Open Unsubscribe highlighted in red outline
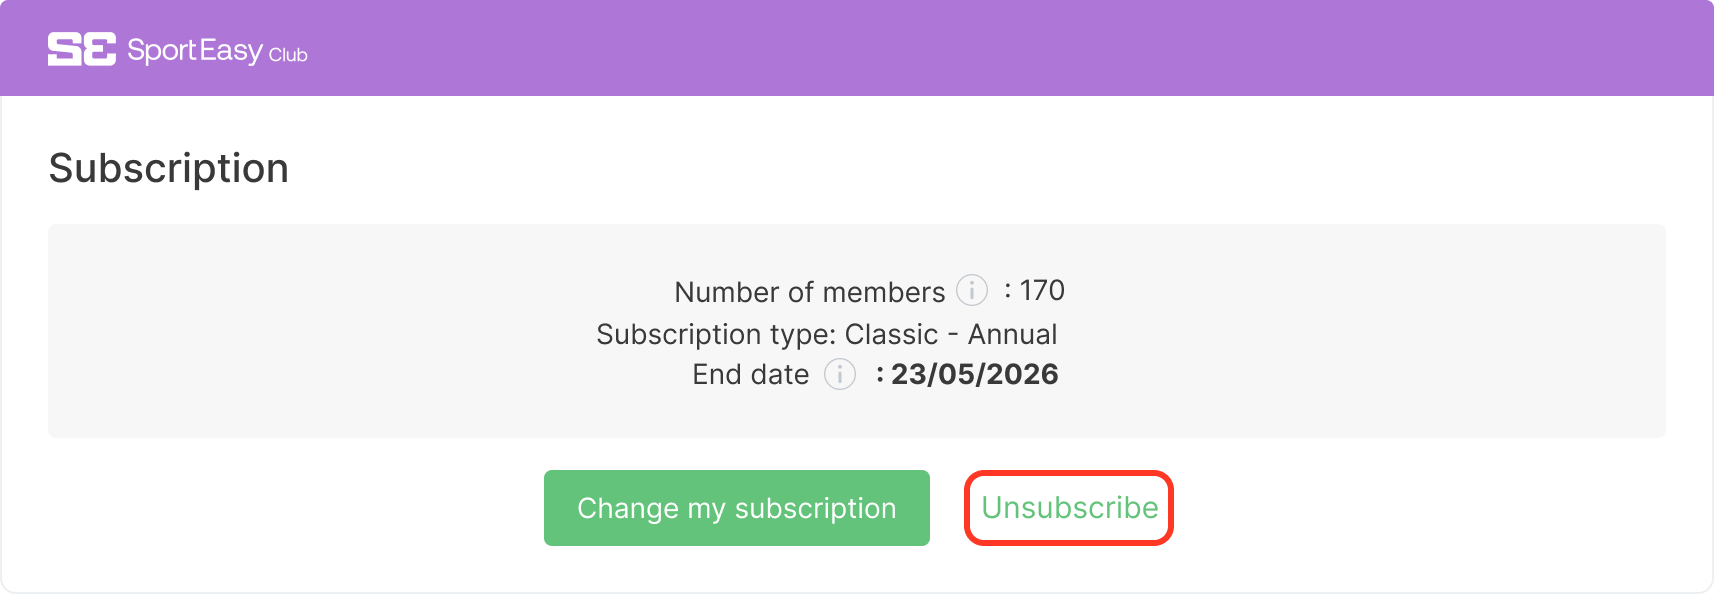 coord(1069,507)
